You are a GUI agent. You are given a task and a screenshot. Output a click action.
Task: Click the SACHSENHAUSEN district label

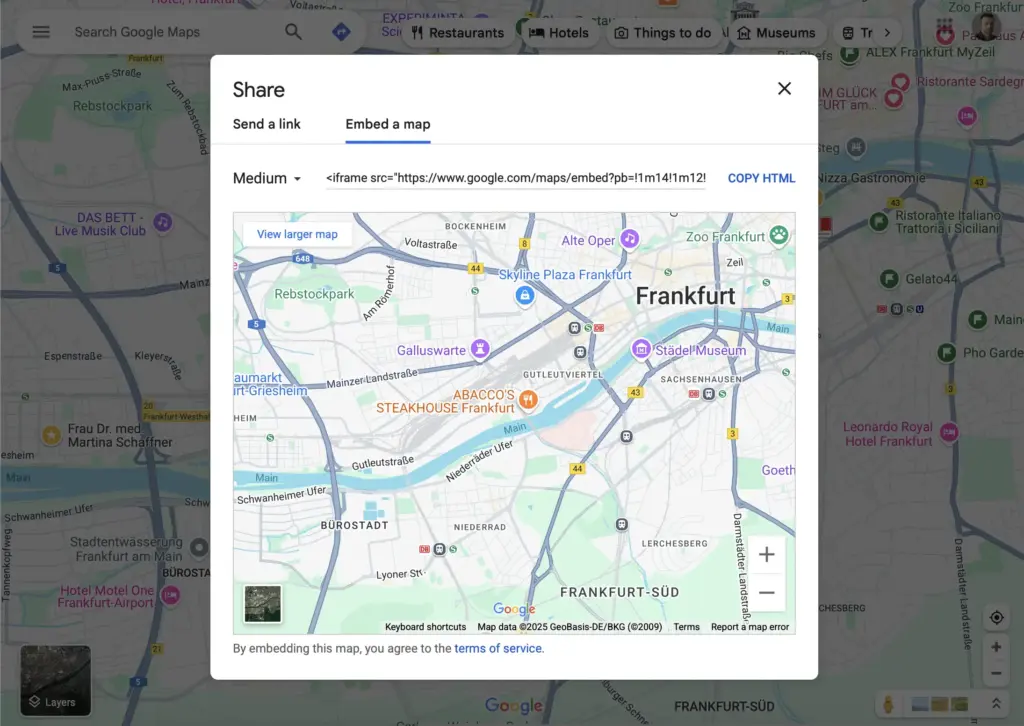[701, 379]
